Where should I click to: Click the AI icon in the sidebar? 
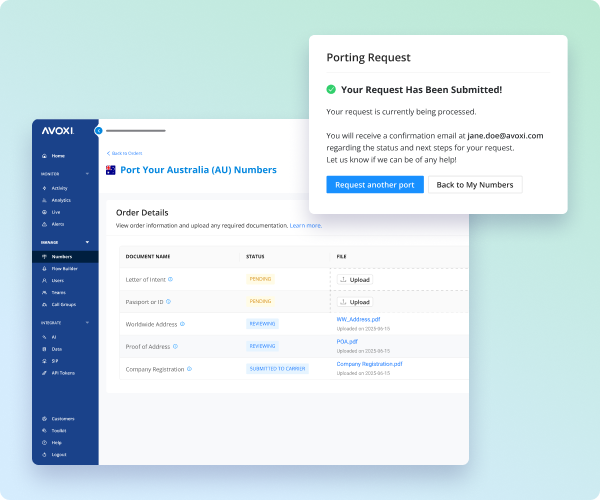pyautogui.click(x=44, y=337)
